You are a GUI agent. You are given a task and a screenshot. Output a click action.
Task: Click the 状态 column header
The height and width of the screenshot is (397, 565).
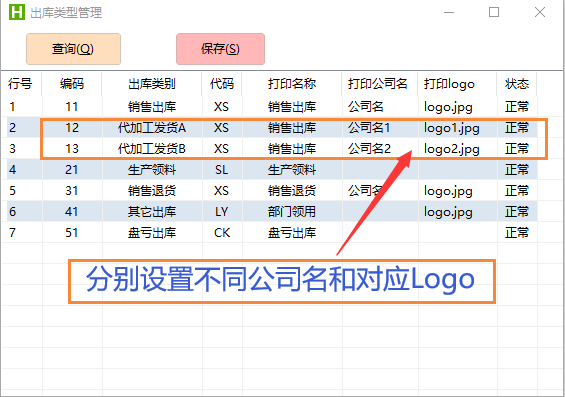pos(517,84)
